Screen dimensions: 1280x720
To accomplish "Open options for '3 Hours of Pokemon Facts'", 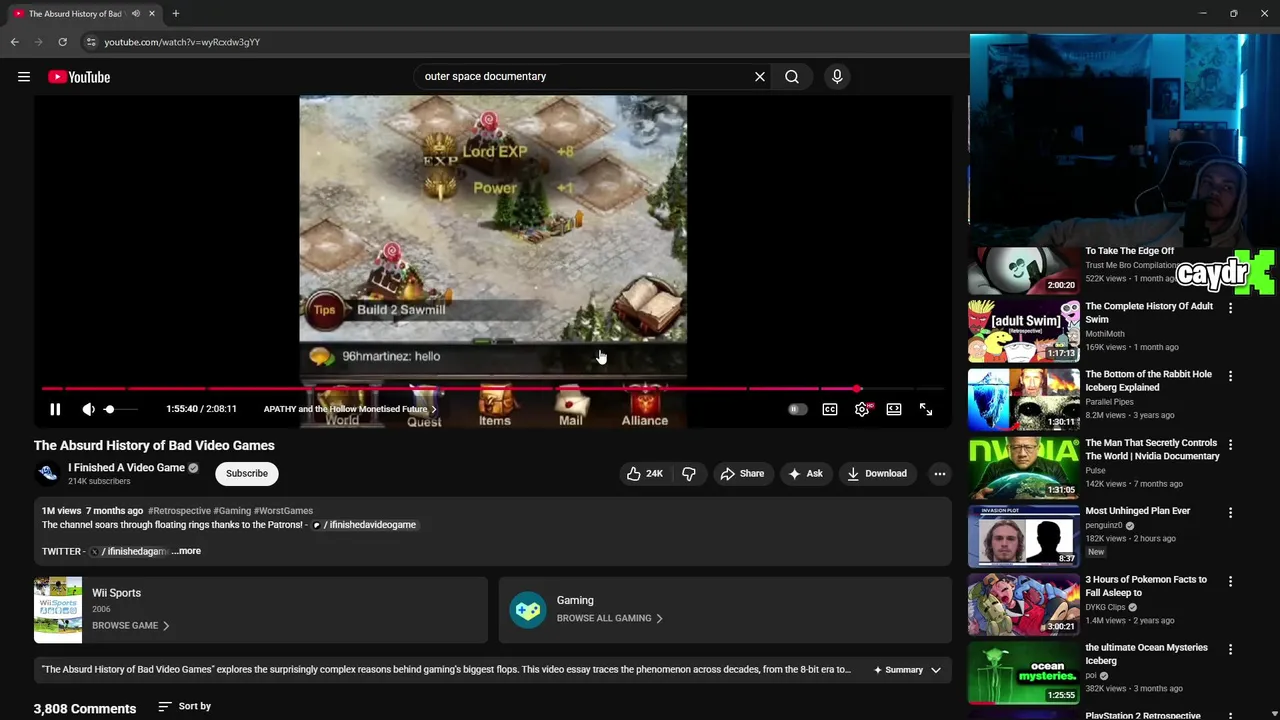I will (x=1231, y=581).
